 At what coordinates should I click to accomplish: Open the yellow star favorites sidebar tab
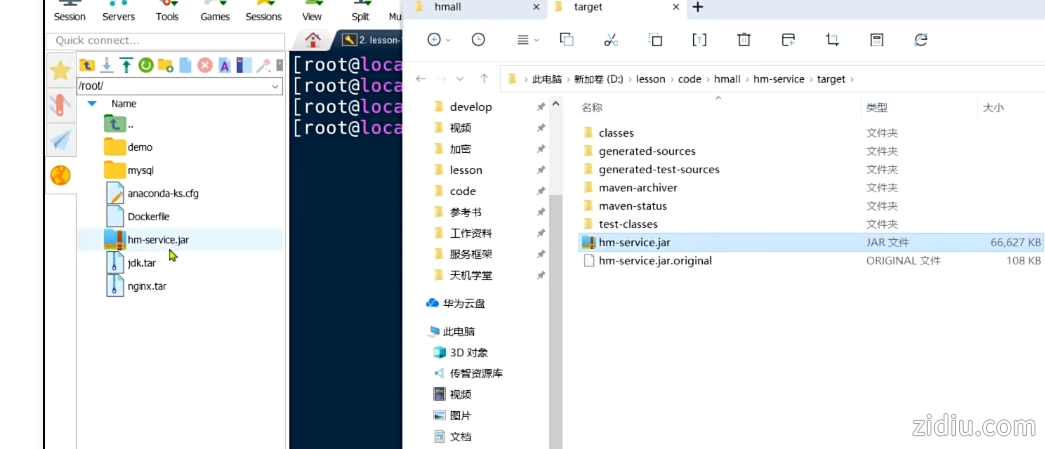(x=60, y=70)
